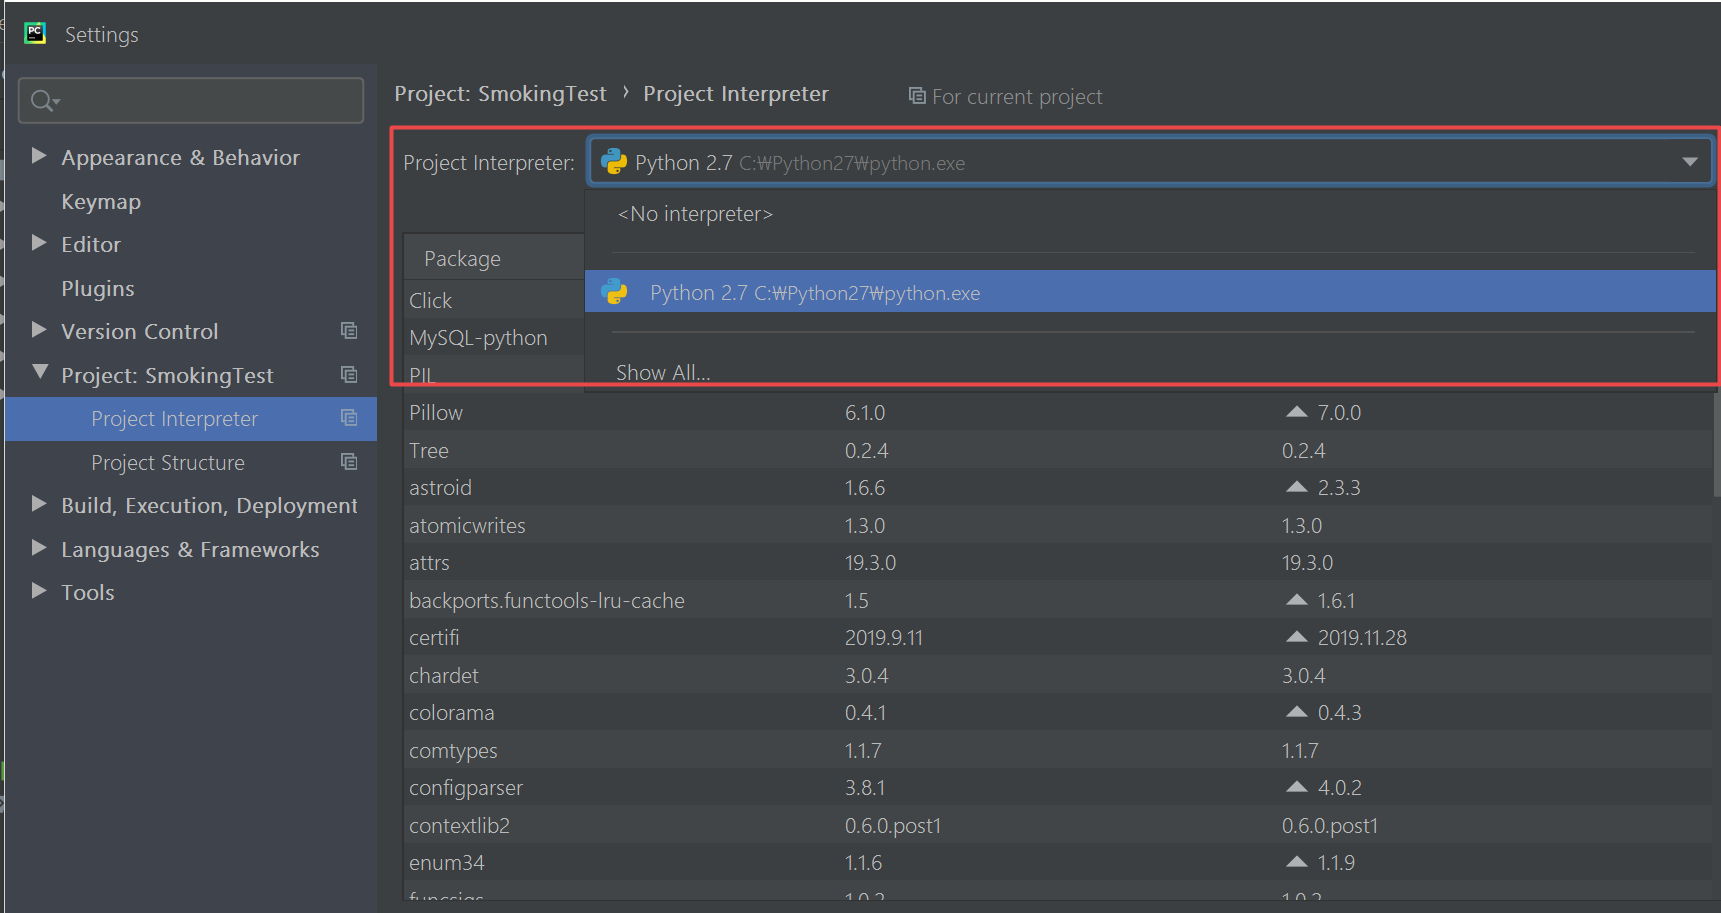Select the enum34 package row
Viewport: 1721px width, 913px height.
click(1058, 862)
